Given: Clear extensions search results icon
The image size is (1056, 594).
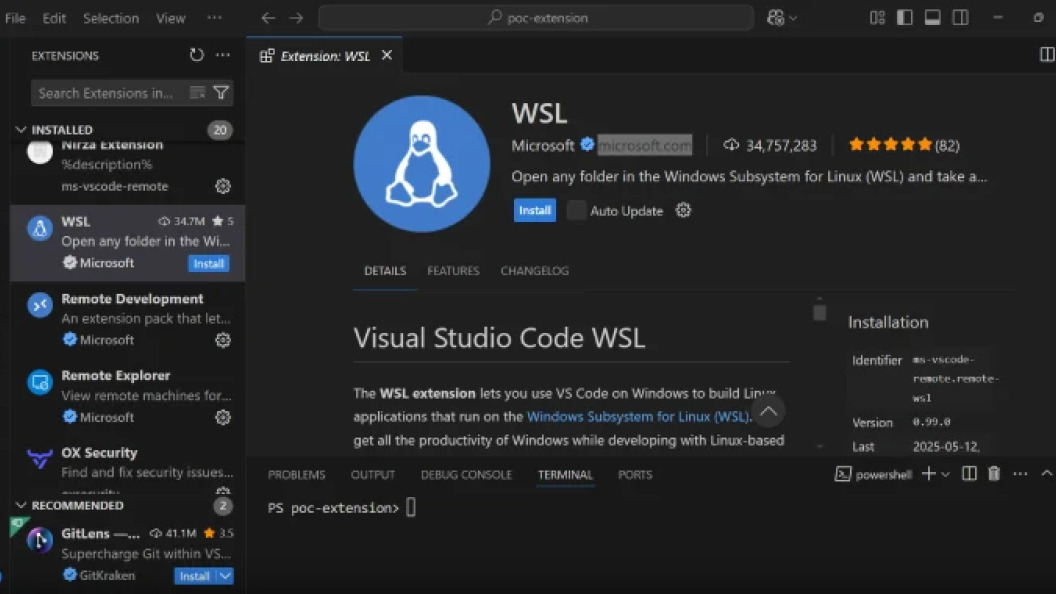Looking at the screenshot, I should [x=197, y=93].
